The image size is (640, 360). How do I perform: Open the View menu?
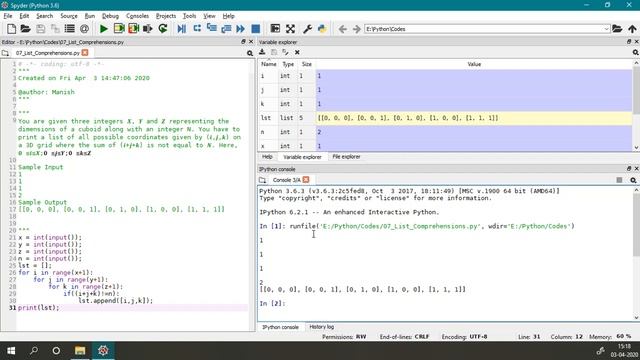tap(209, 16)
